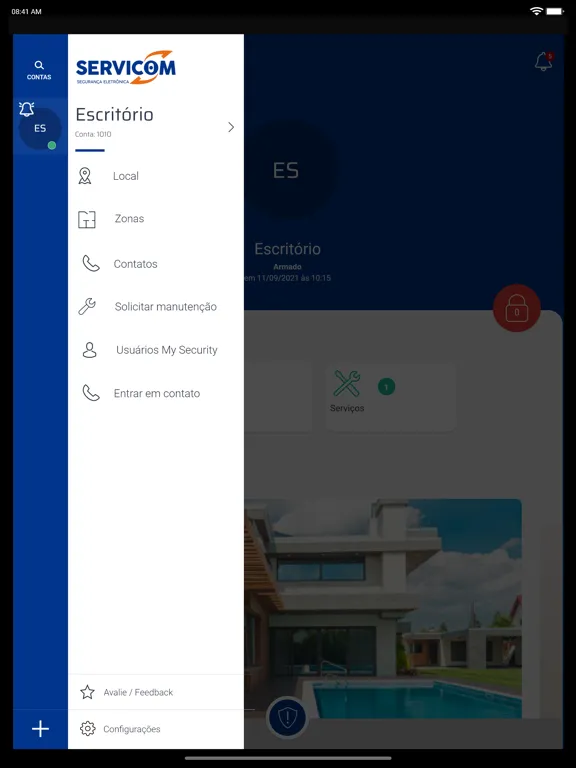Open the Serviços tools card
The height and width of the screenshot is (768, 576).
(x=391, y=397)
